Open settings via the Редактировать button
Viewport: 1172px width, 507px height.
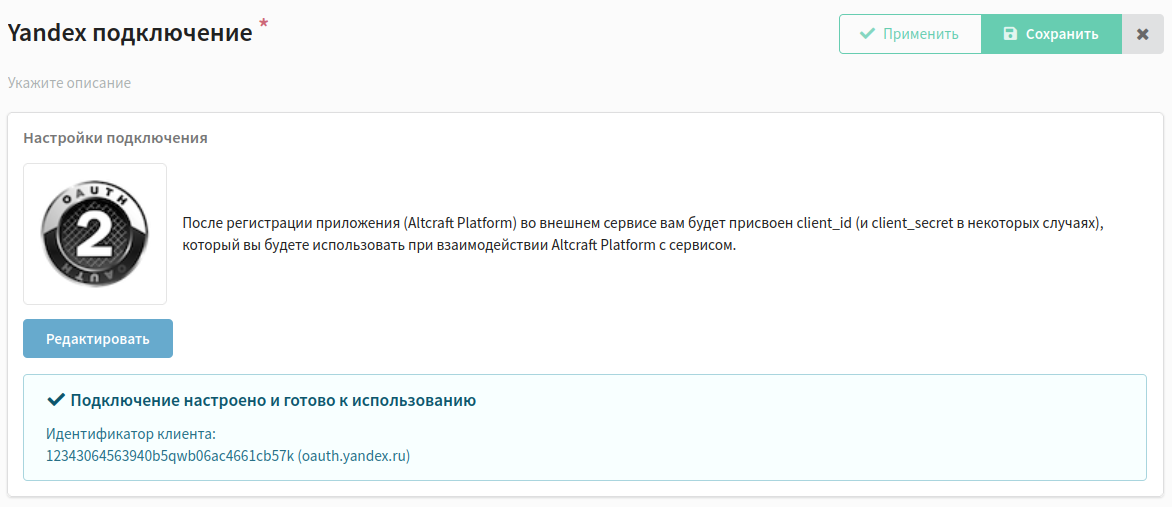(98, 339)
